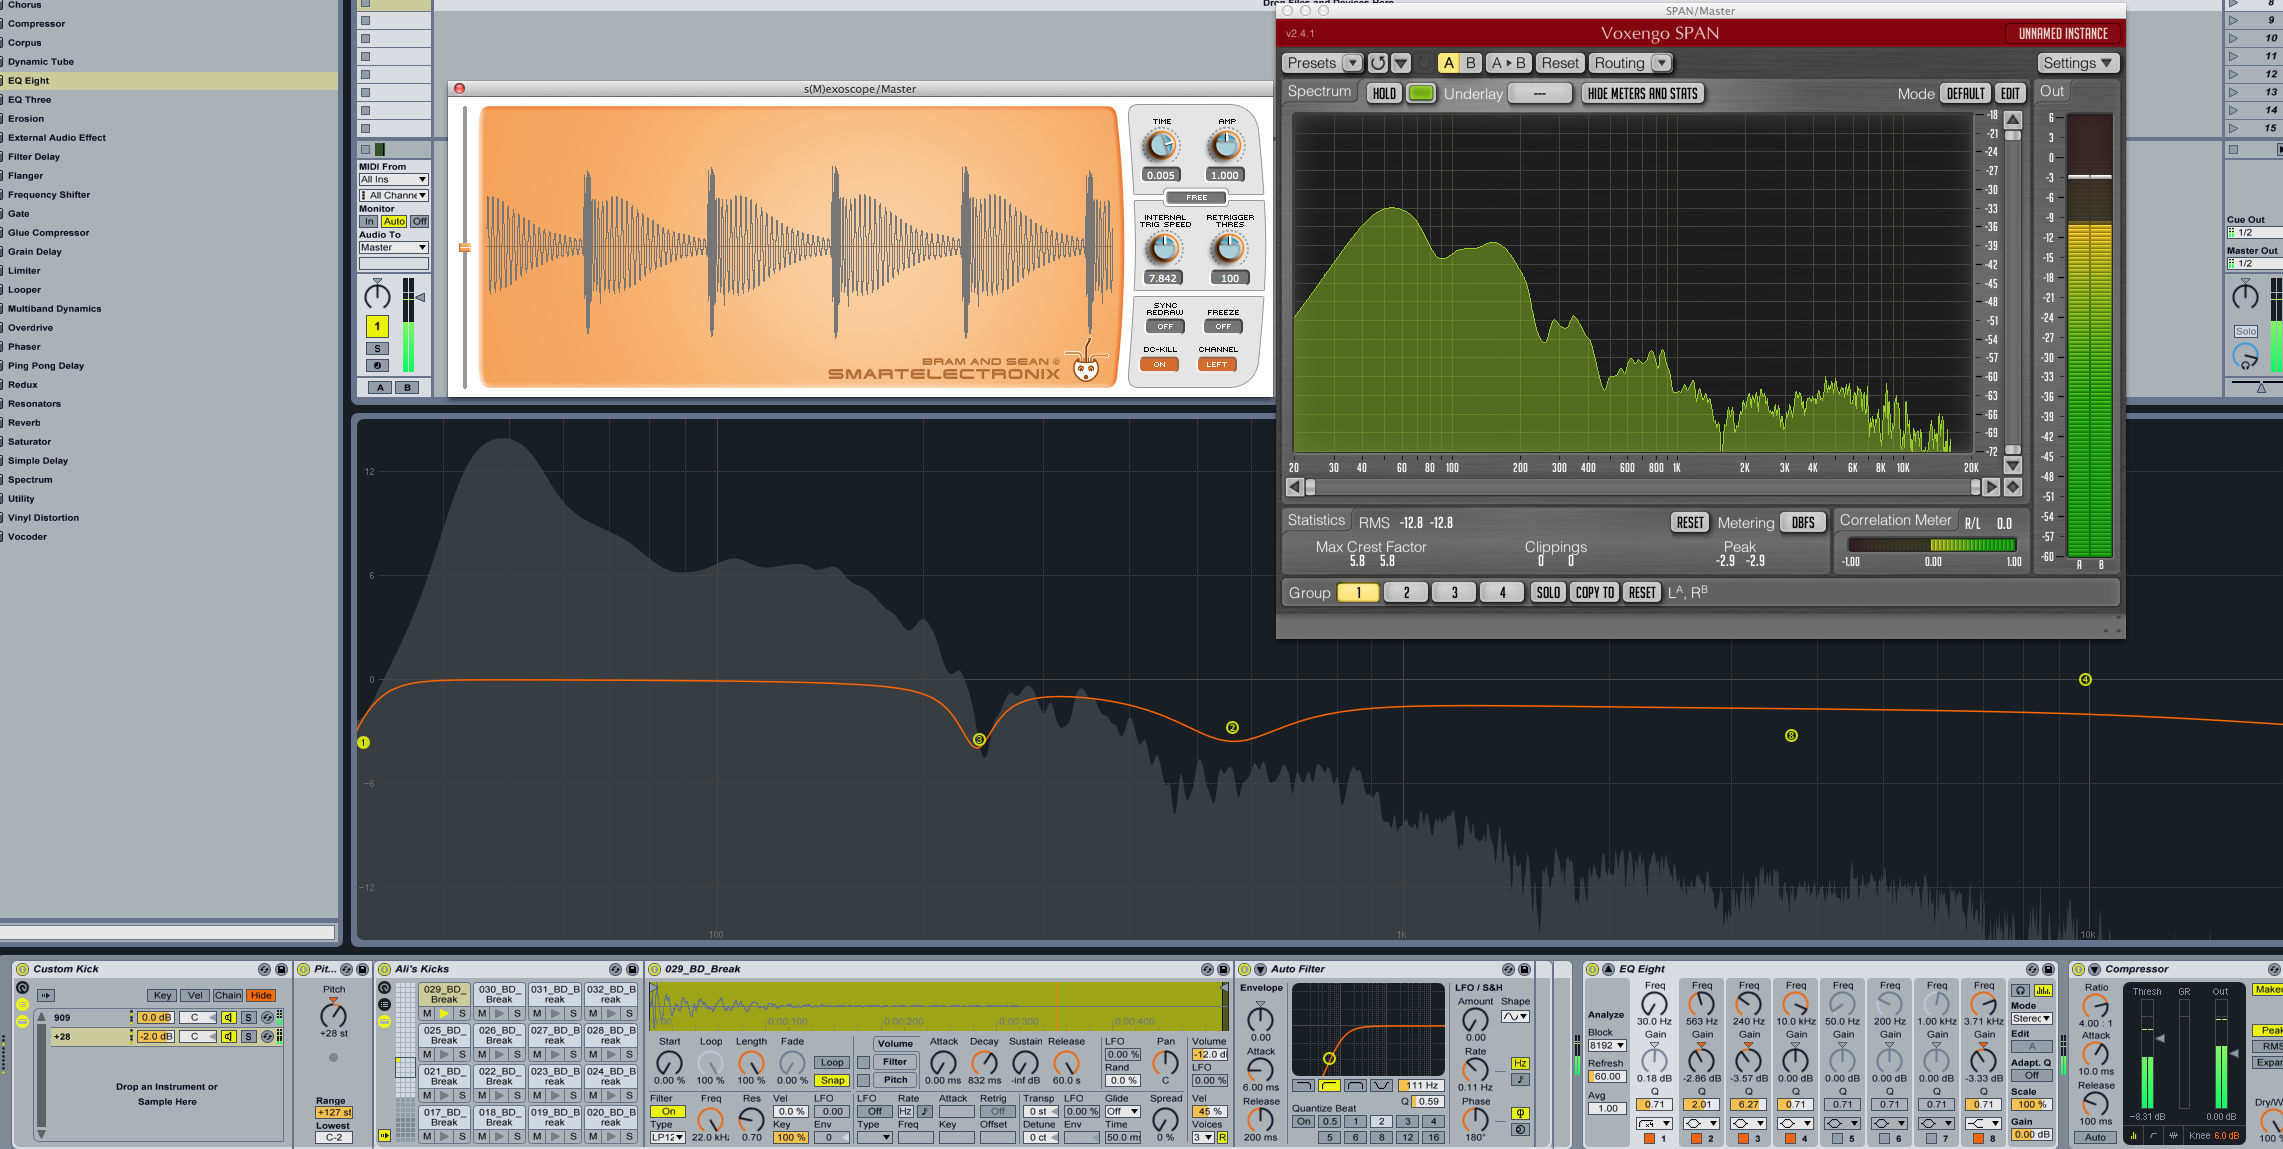This screenshot has height=1149, width=2283.
Task: Open SPAN Settings menu
Action: (2078, 63)
